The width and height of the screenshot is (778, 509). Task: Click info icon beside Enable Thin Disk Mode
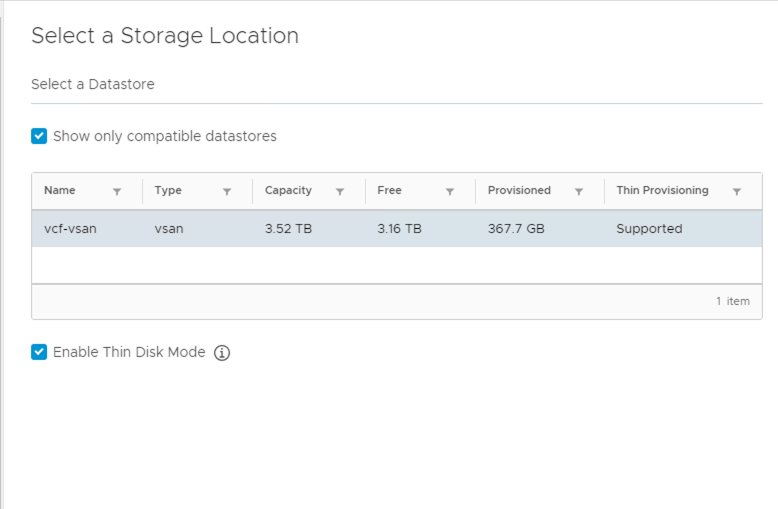(x=222, y=353)
